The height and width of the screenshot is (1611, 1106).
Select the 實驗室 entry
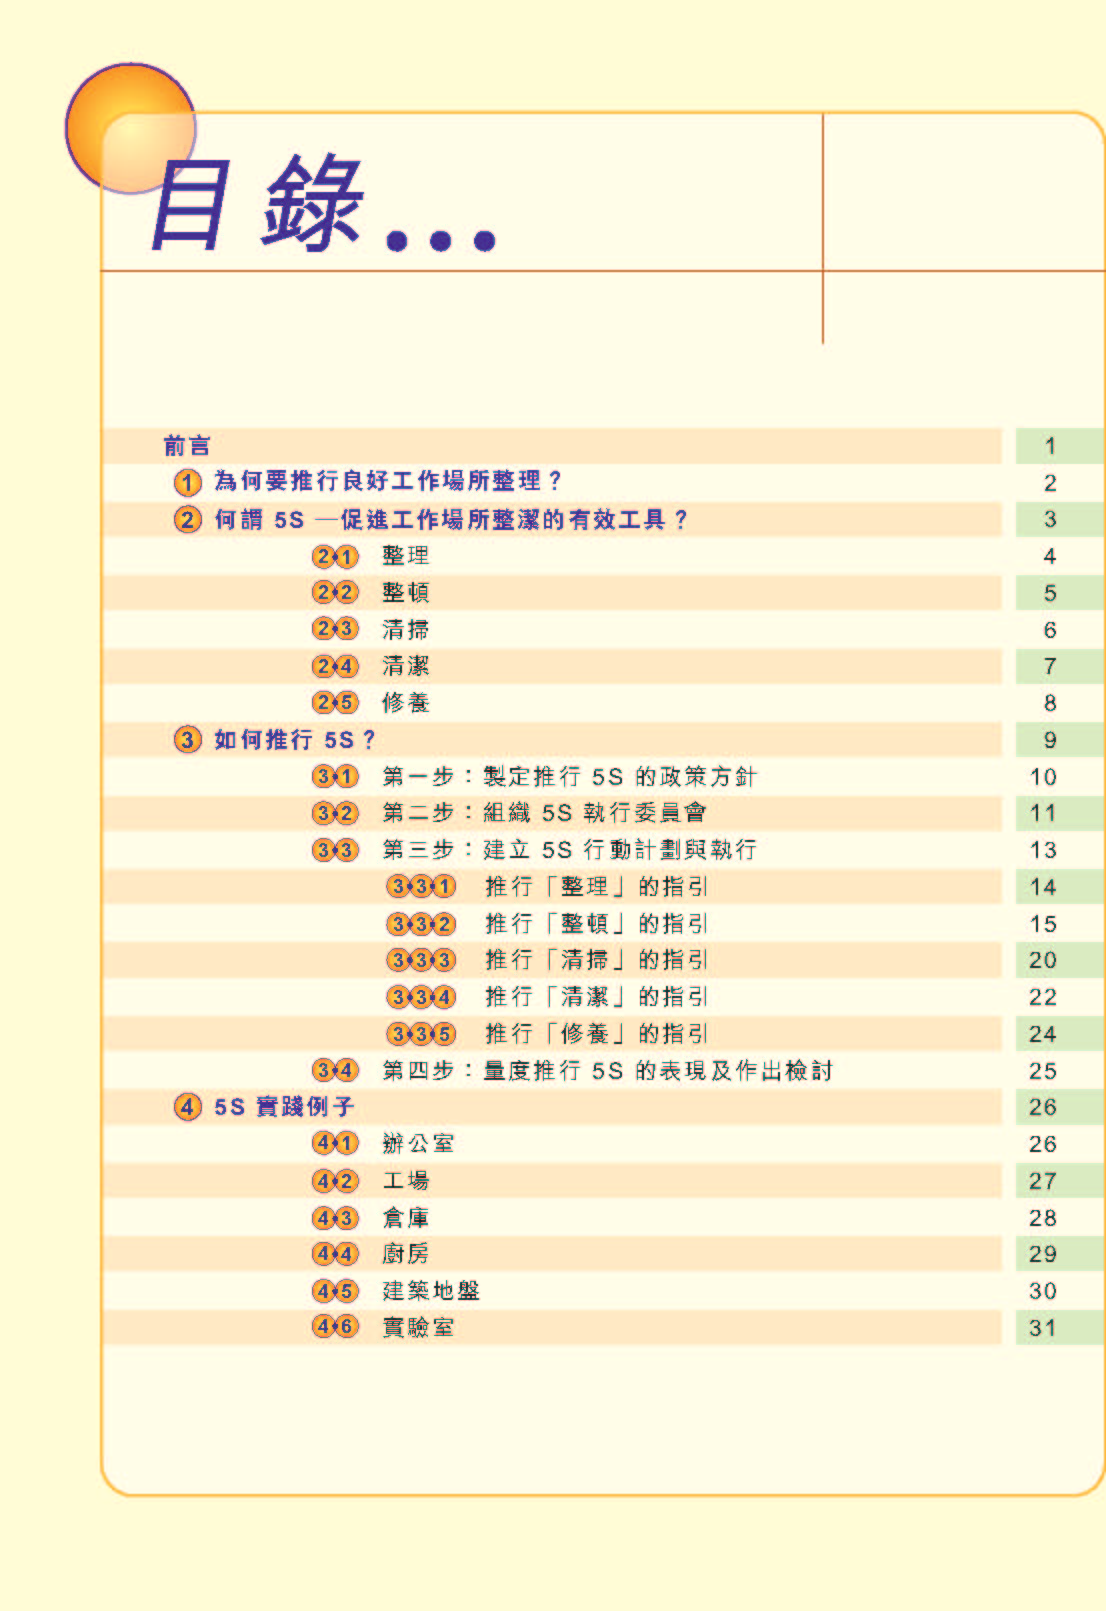(x=418, y=1328)
